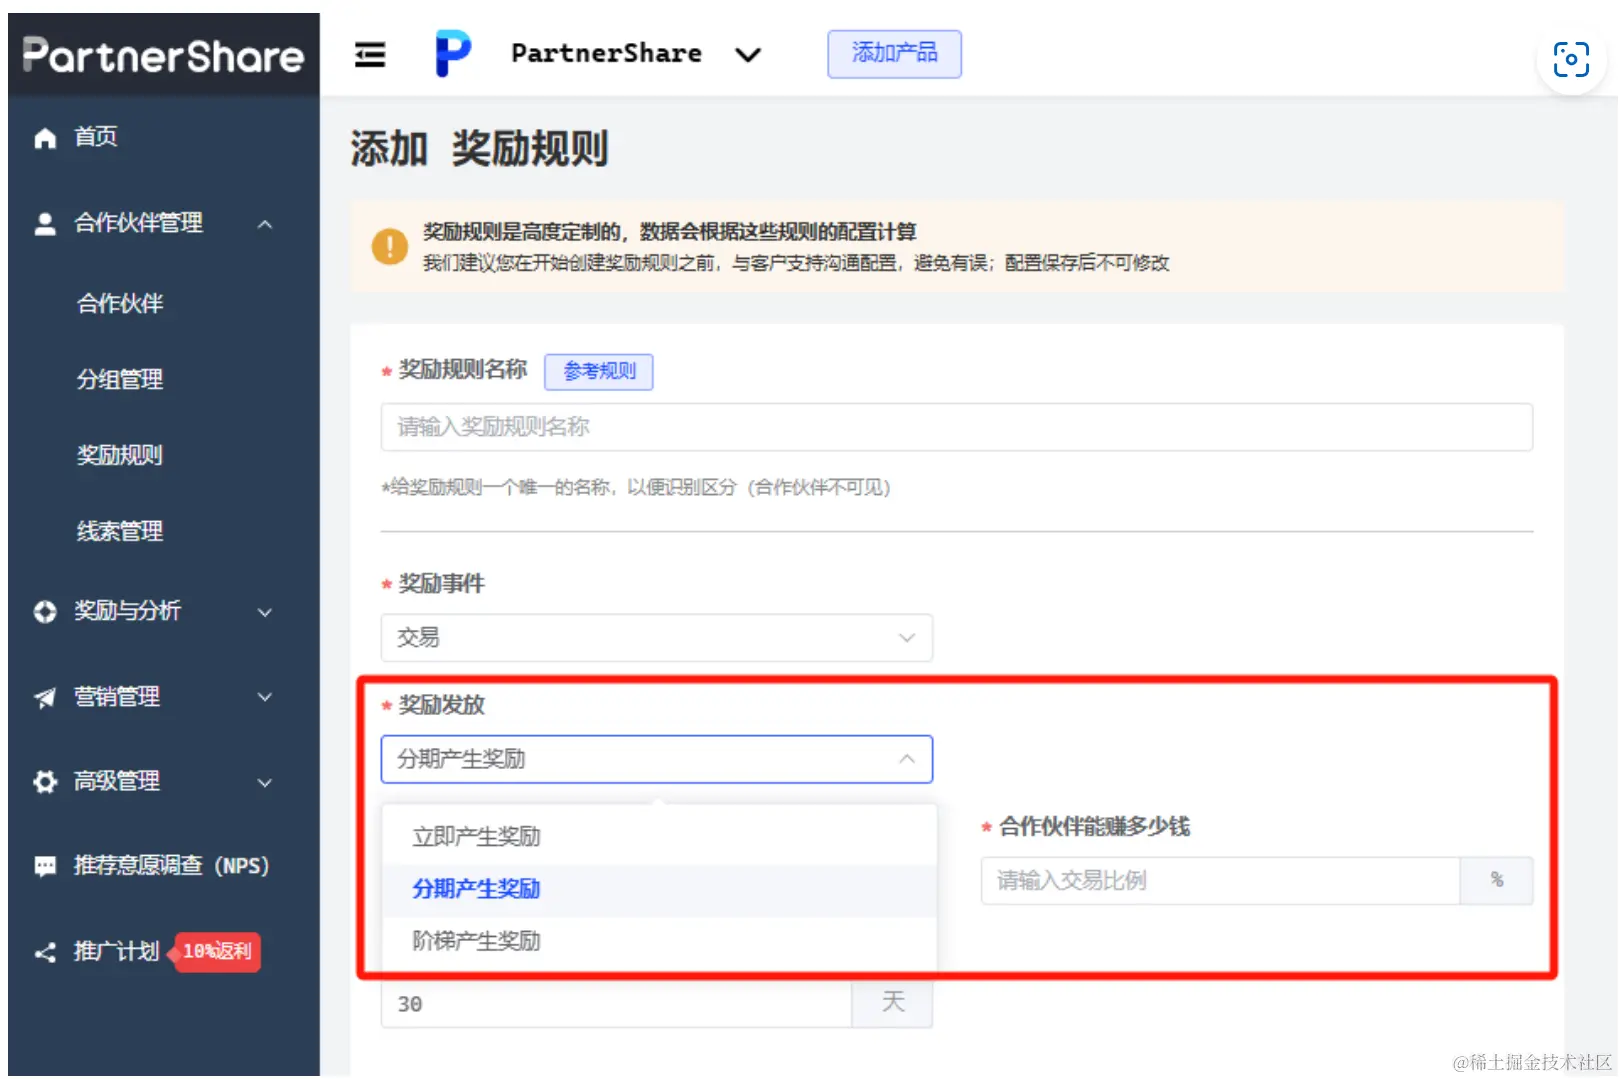Click the blue PartnerShare P logo

[451, 53]
